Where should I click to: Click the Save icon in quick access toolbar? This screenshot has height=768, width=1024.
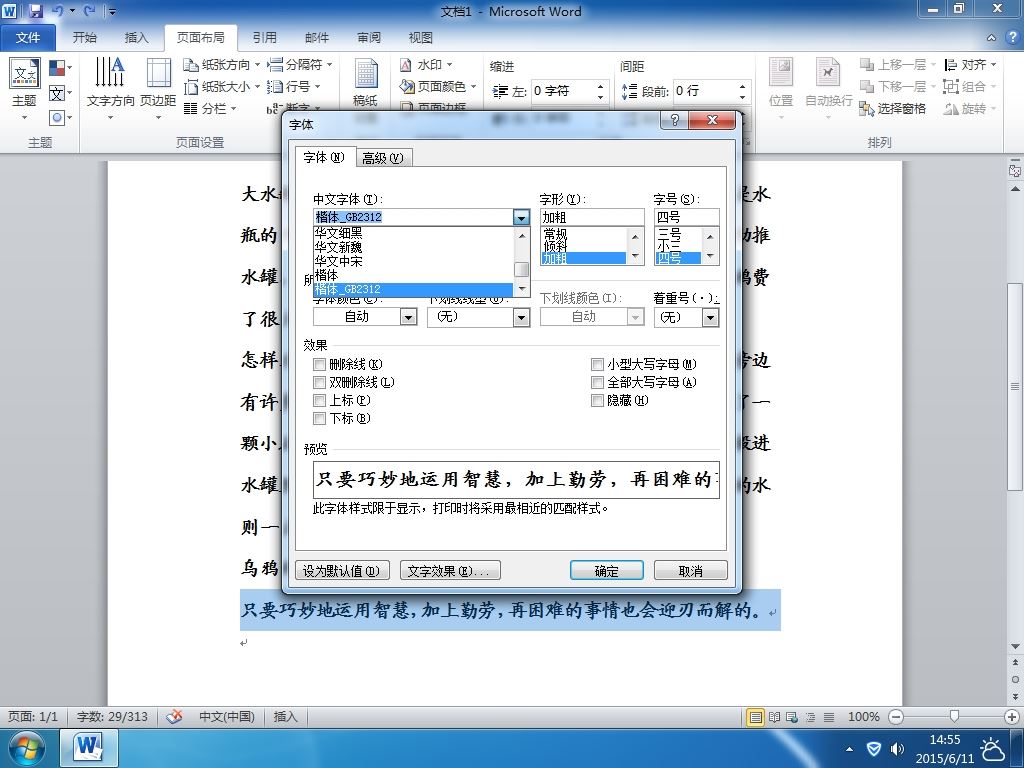(x=35, y=11)
